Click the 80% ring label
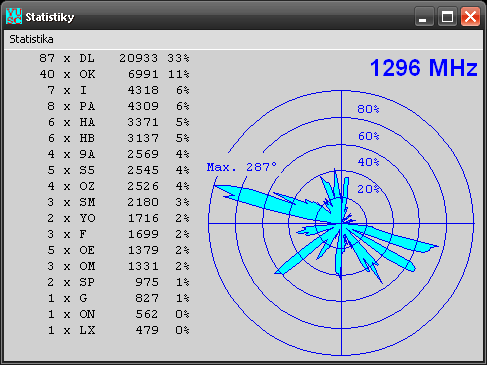 coord(368,109)
